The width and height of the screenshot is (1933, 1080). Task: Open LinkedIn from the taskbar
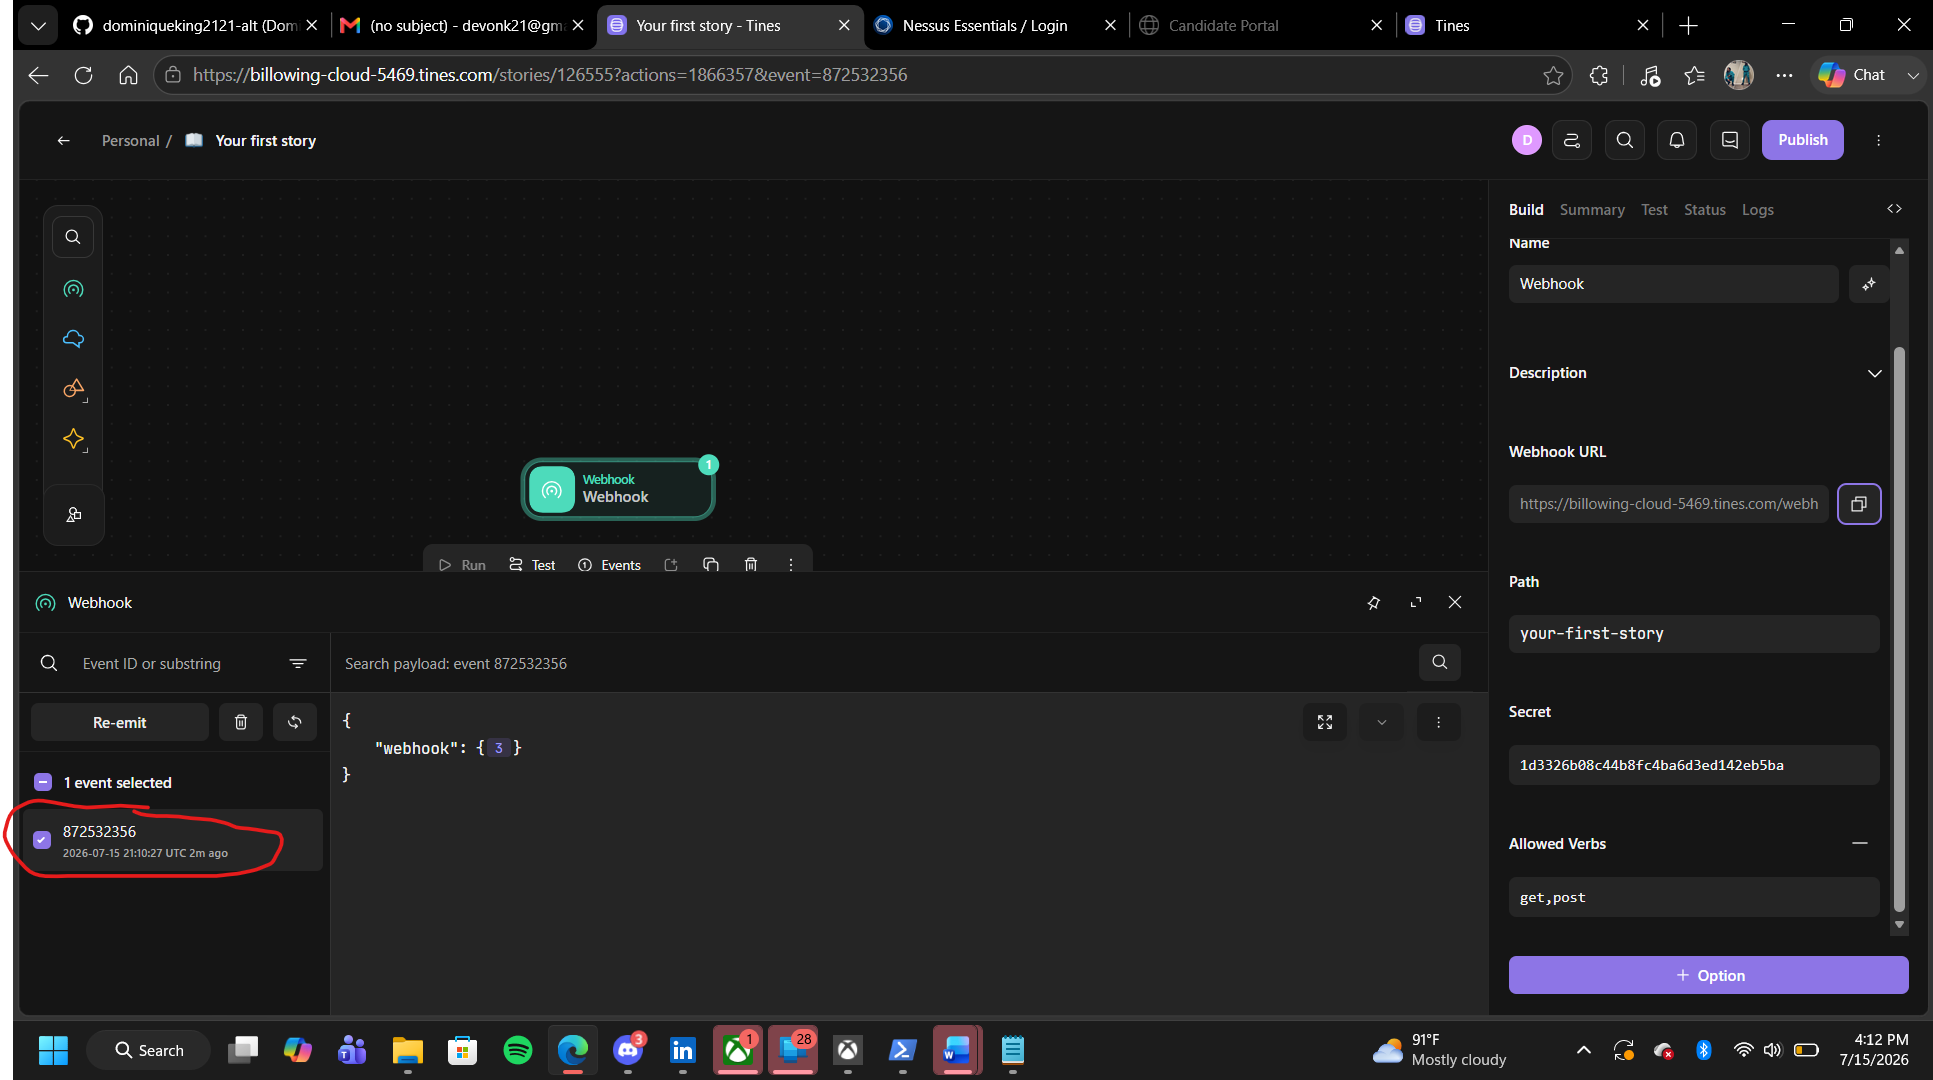(682, 1050)
